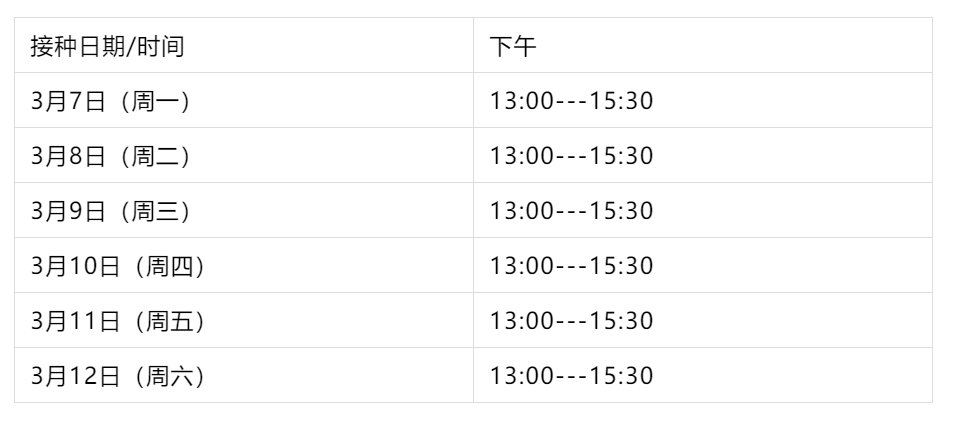Click the time slot for 3月12日
The width and height of the screenshot is (954, 422).
tap(571, 376)
